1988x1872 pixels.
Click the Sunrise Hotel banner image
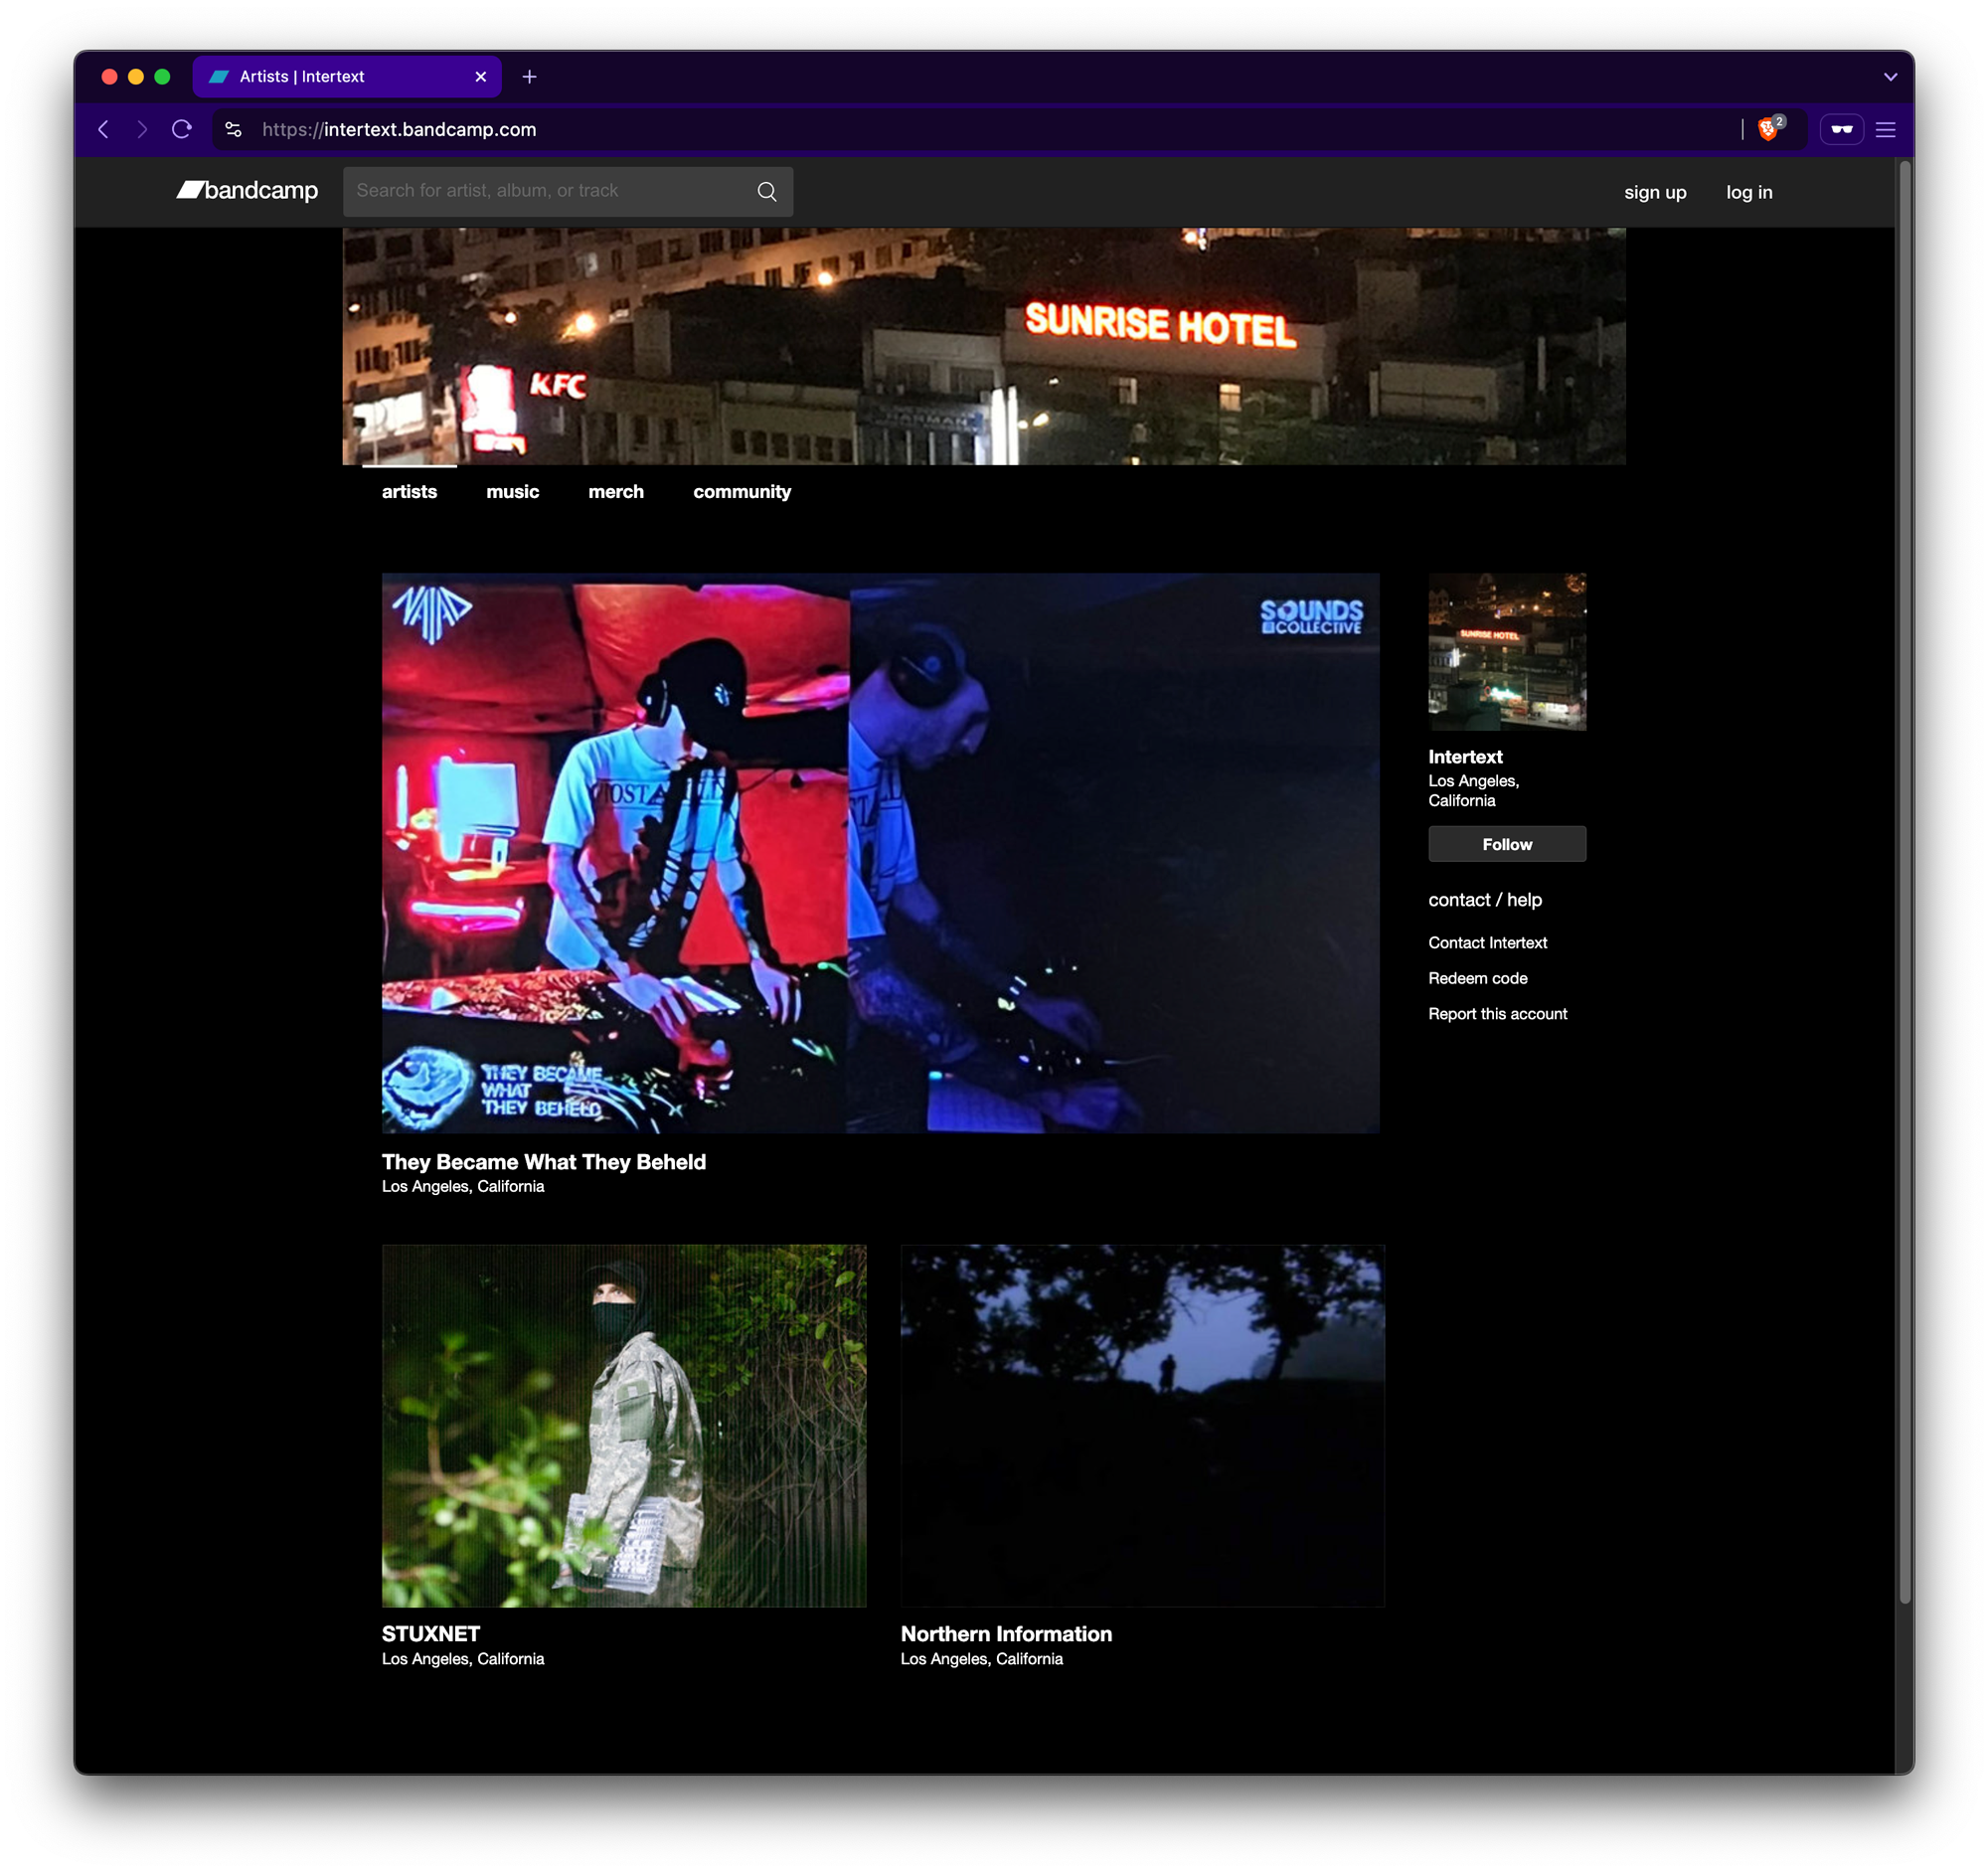[984, 346]
